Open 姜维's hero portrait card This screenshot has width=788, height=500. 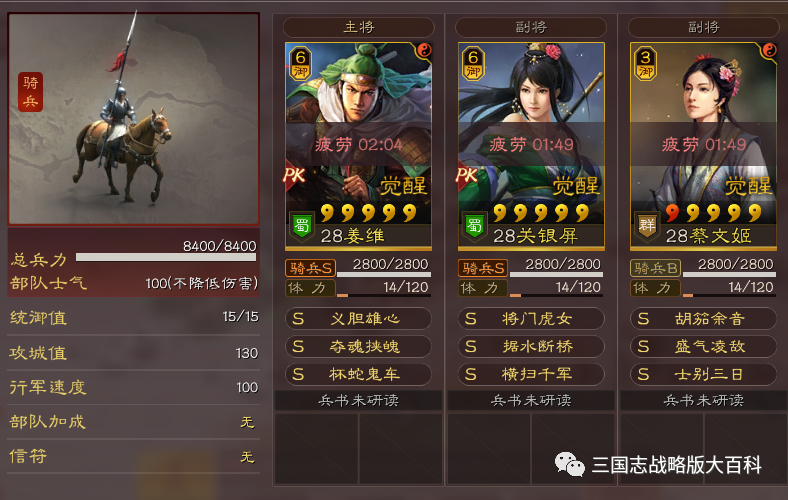tap(358, 146)
